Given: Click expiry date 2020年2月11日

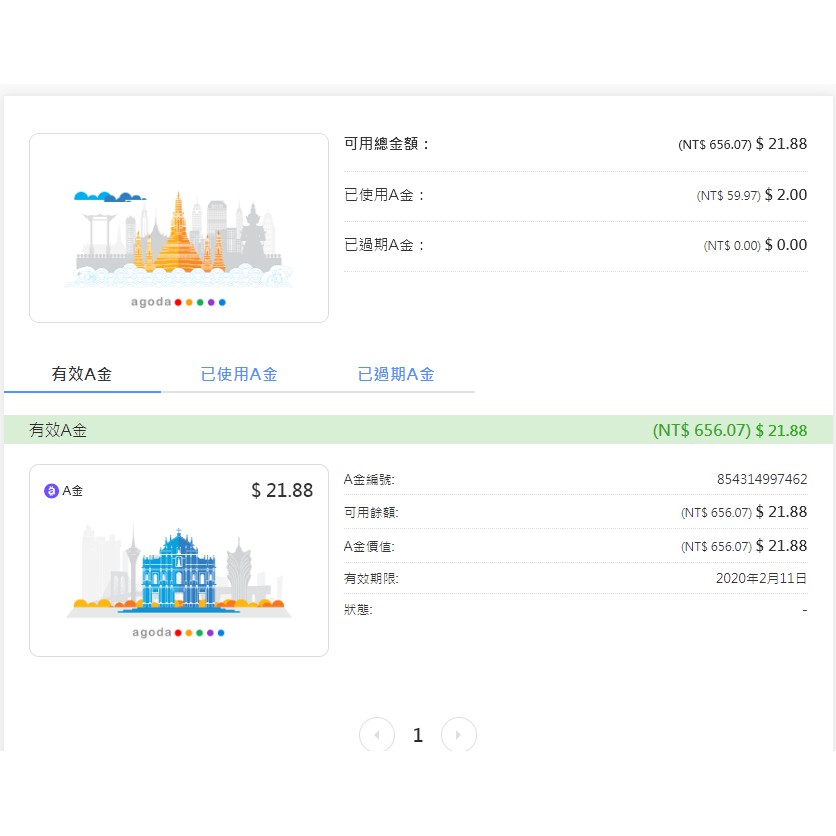Looking at the screenshot, I should [761, 578].
